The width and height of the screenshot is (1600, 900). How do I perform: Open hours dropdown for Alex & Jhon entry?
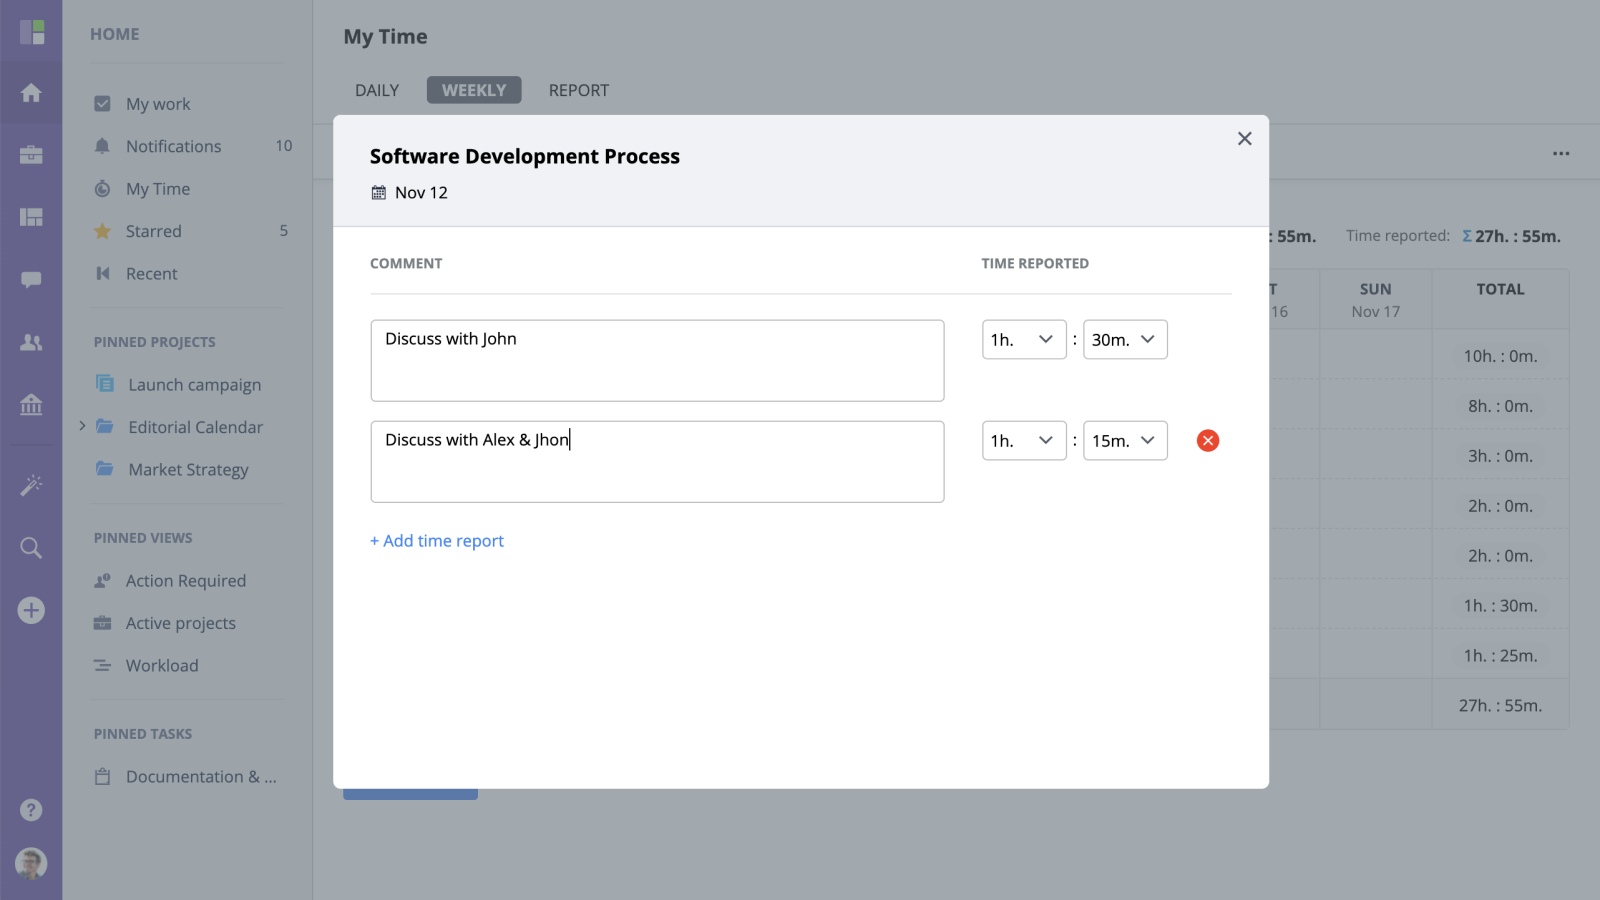[1024, 440]
